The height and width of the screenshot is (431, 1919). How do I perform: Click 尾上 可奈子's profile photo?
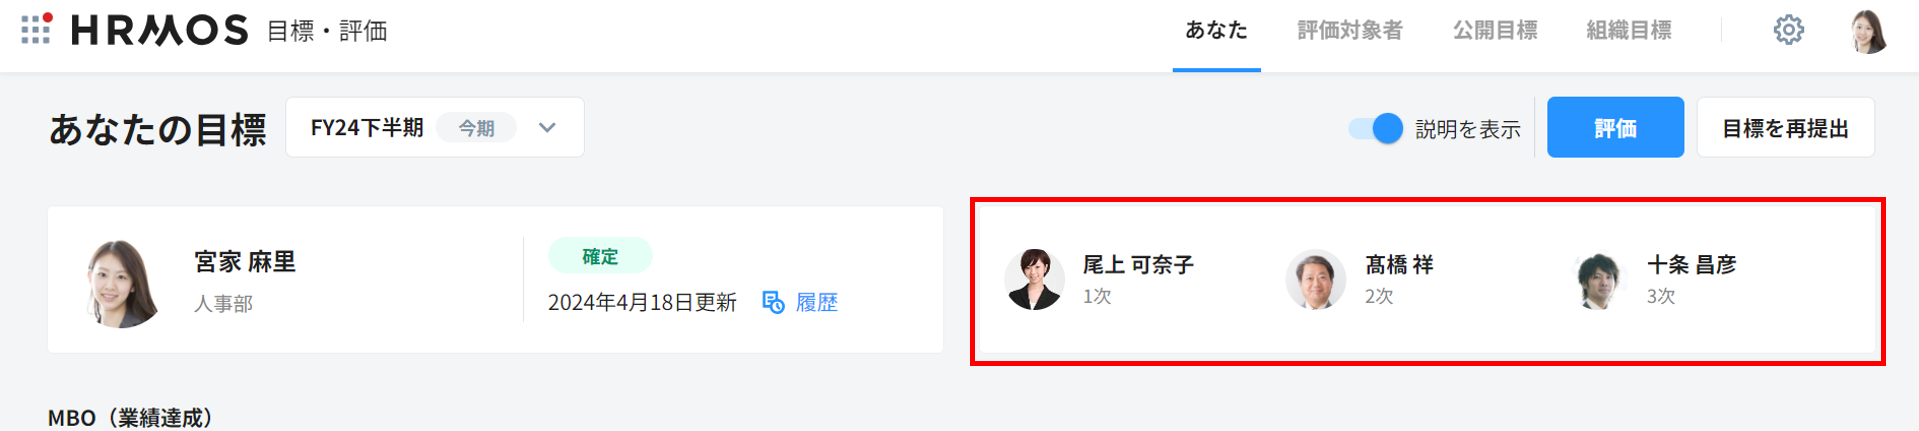pos(1034,279)
